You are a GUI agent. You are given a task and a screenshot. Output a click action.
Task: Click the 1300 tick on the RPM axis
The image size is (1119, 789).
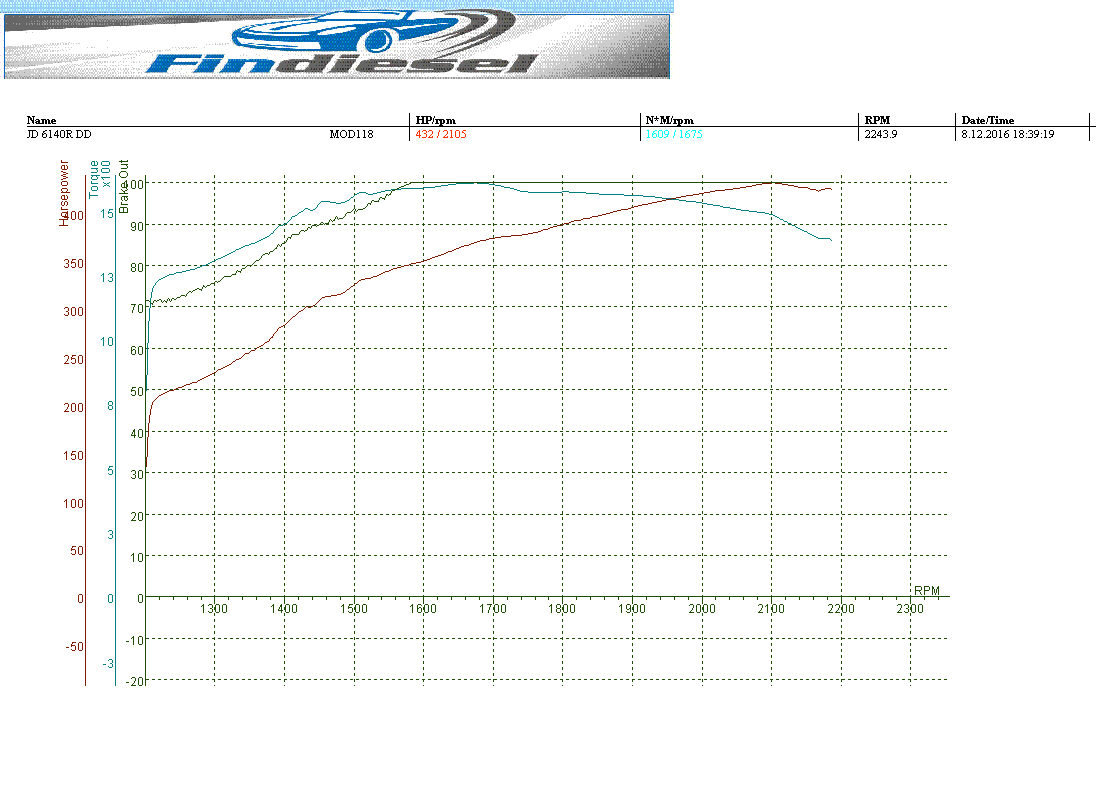click(x=214, y=608)
